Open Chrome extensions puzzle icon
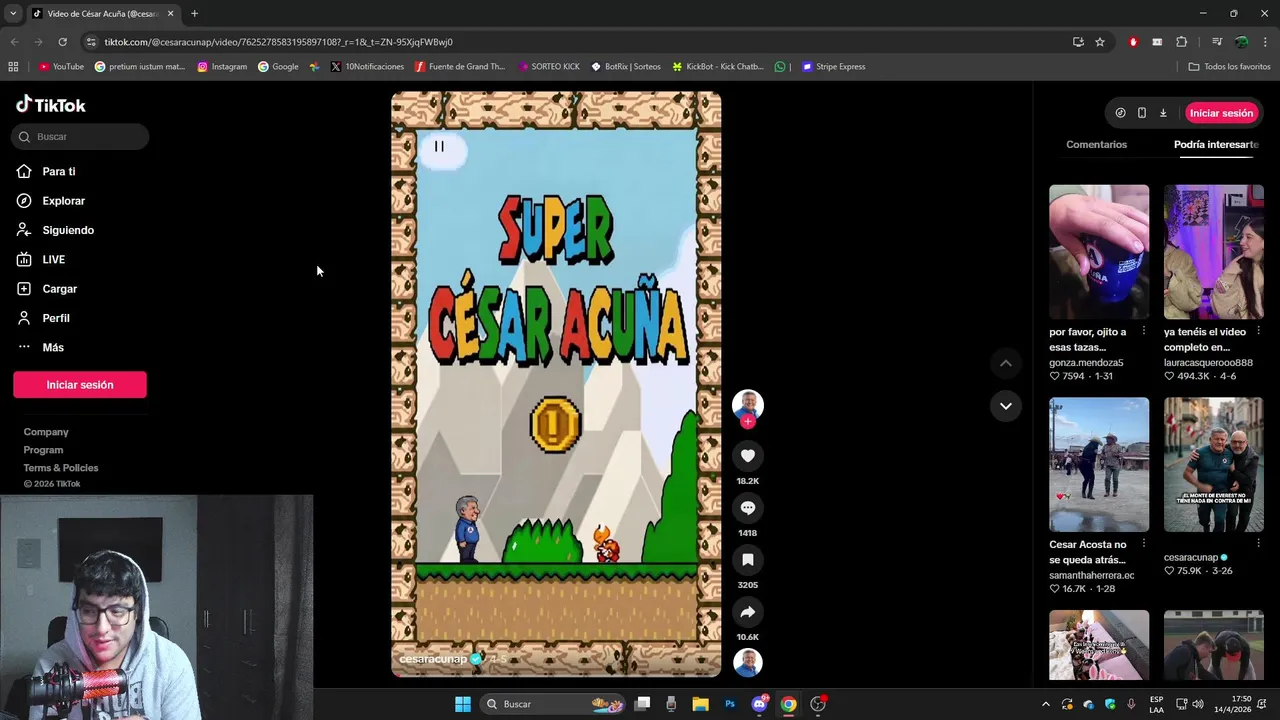 pos(1182,42)
